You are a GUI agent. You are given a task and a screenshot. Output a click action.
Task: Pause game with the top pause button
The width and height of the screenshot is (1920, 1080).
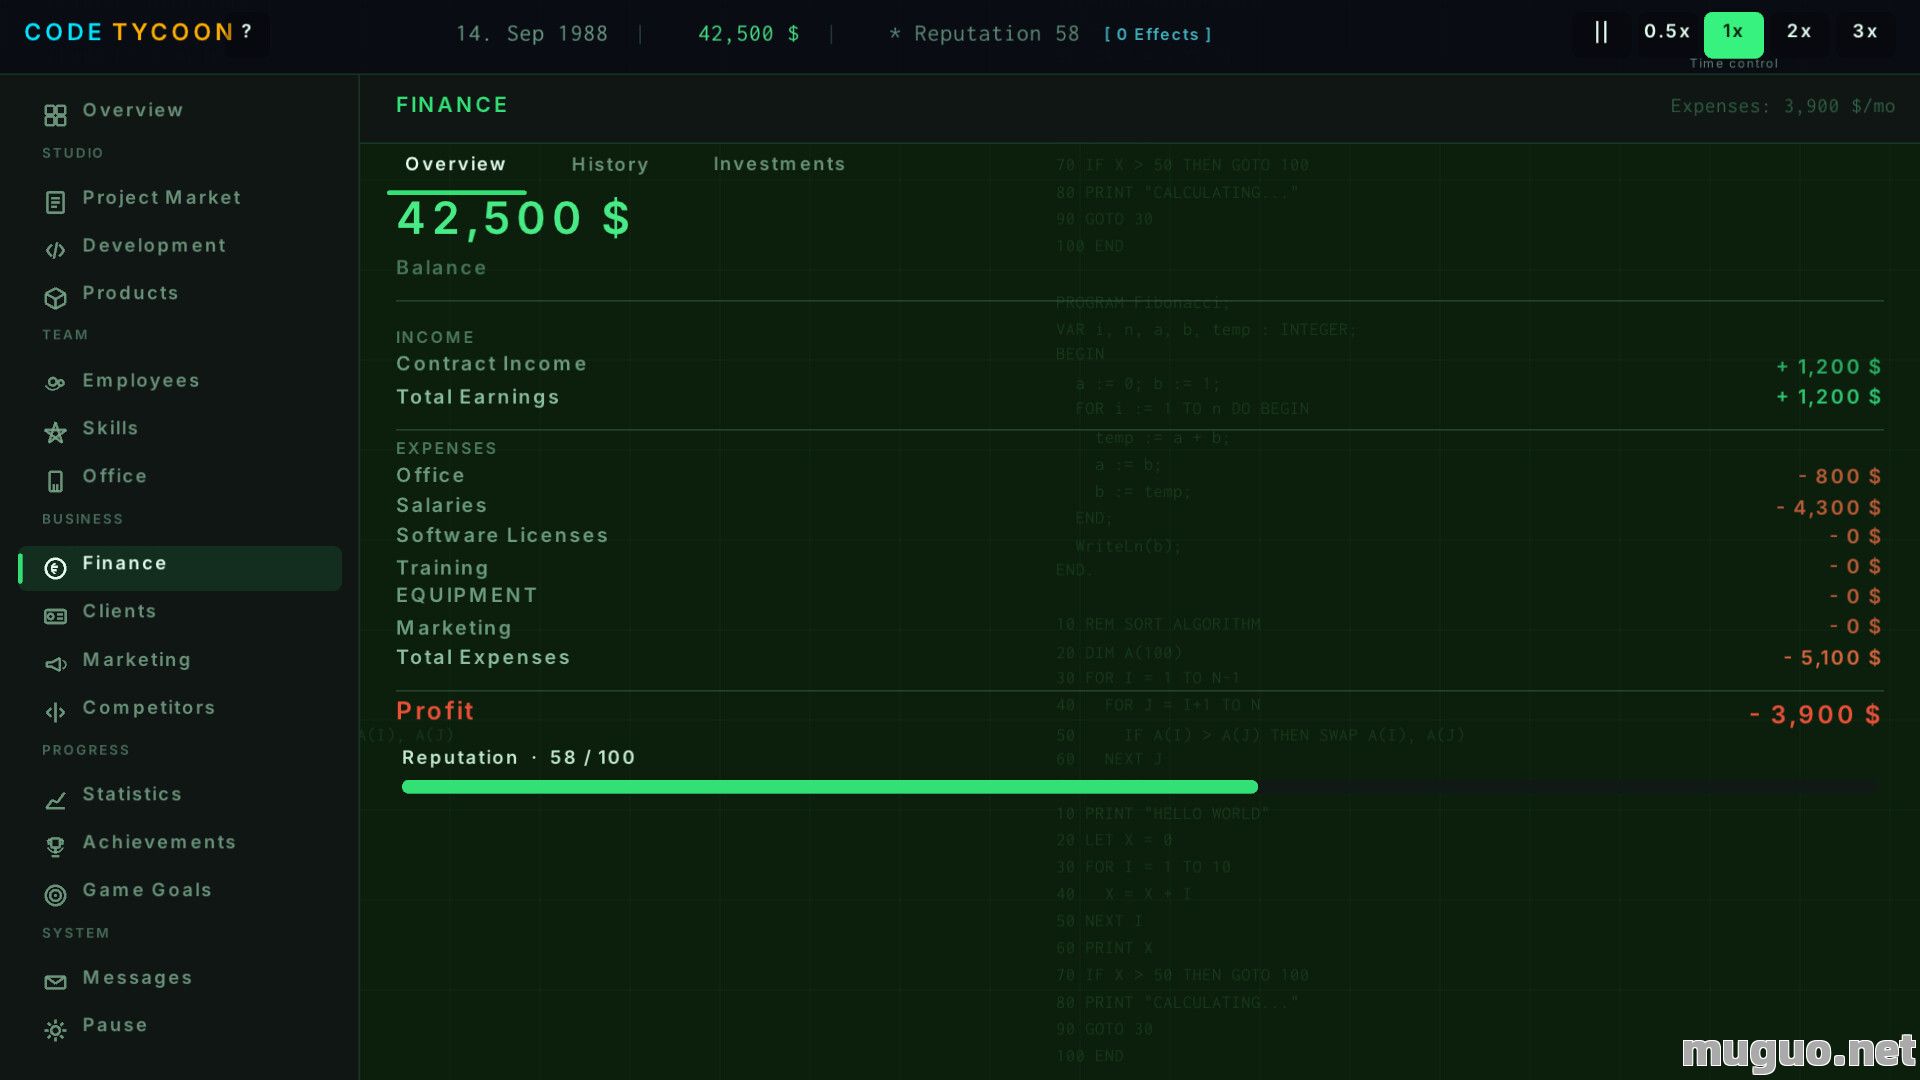click(1601, 33)
